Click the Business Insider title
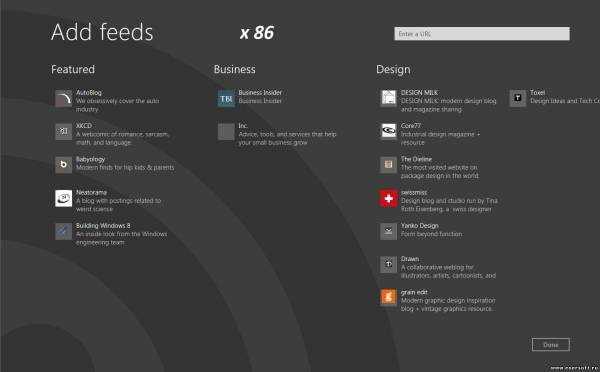This screenshot has width=600, height=372. coord(260,93)
